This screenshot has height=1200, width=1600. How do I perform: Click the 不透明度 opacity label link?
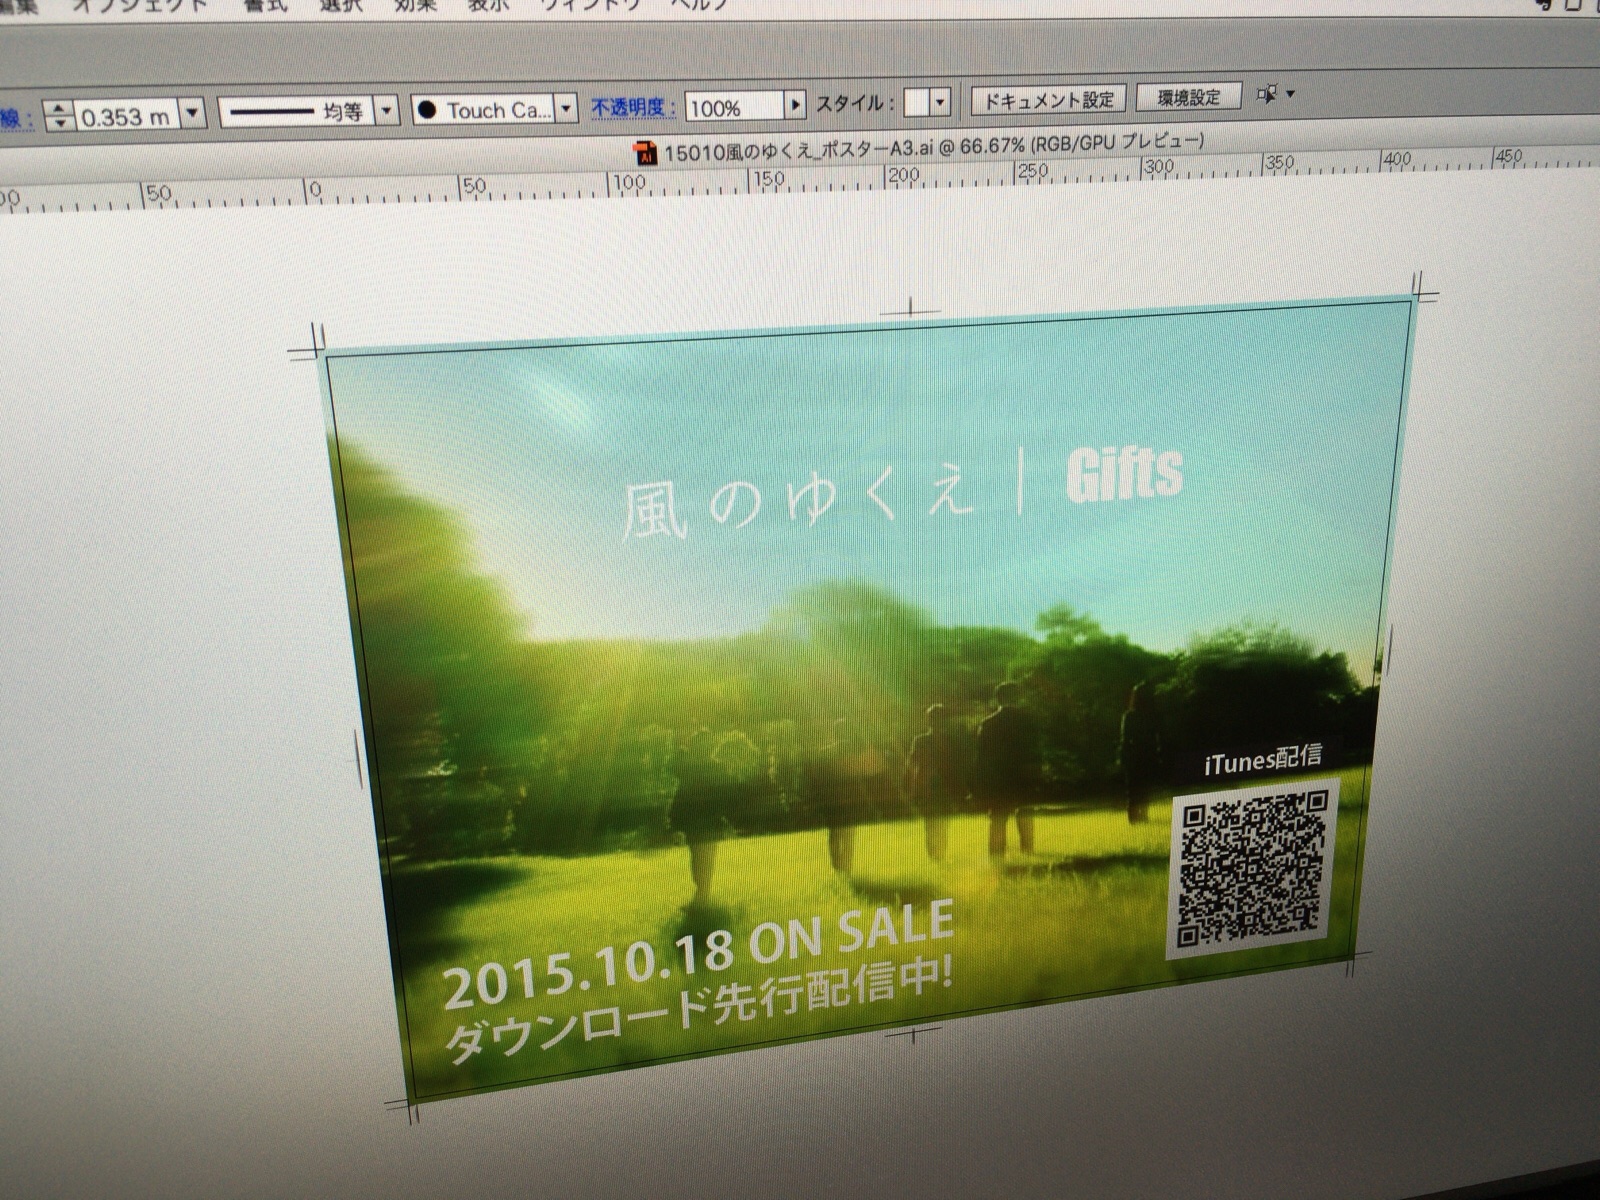tap(633, 107)
